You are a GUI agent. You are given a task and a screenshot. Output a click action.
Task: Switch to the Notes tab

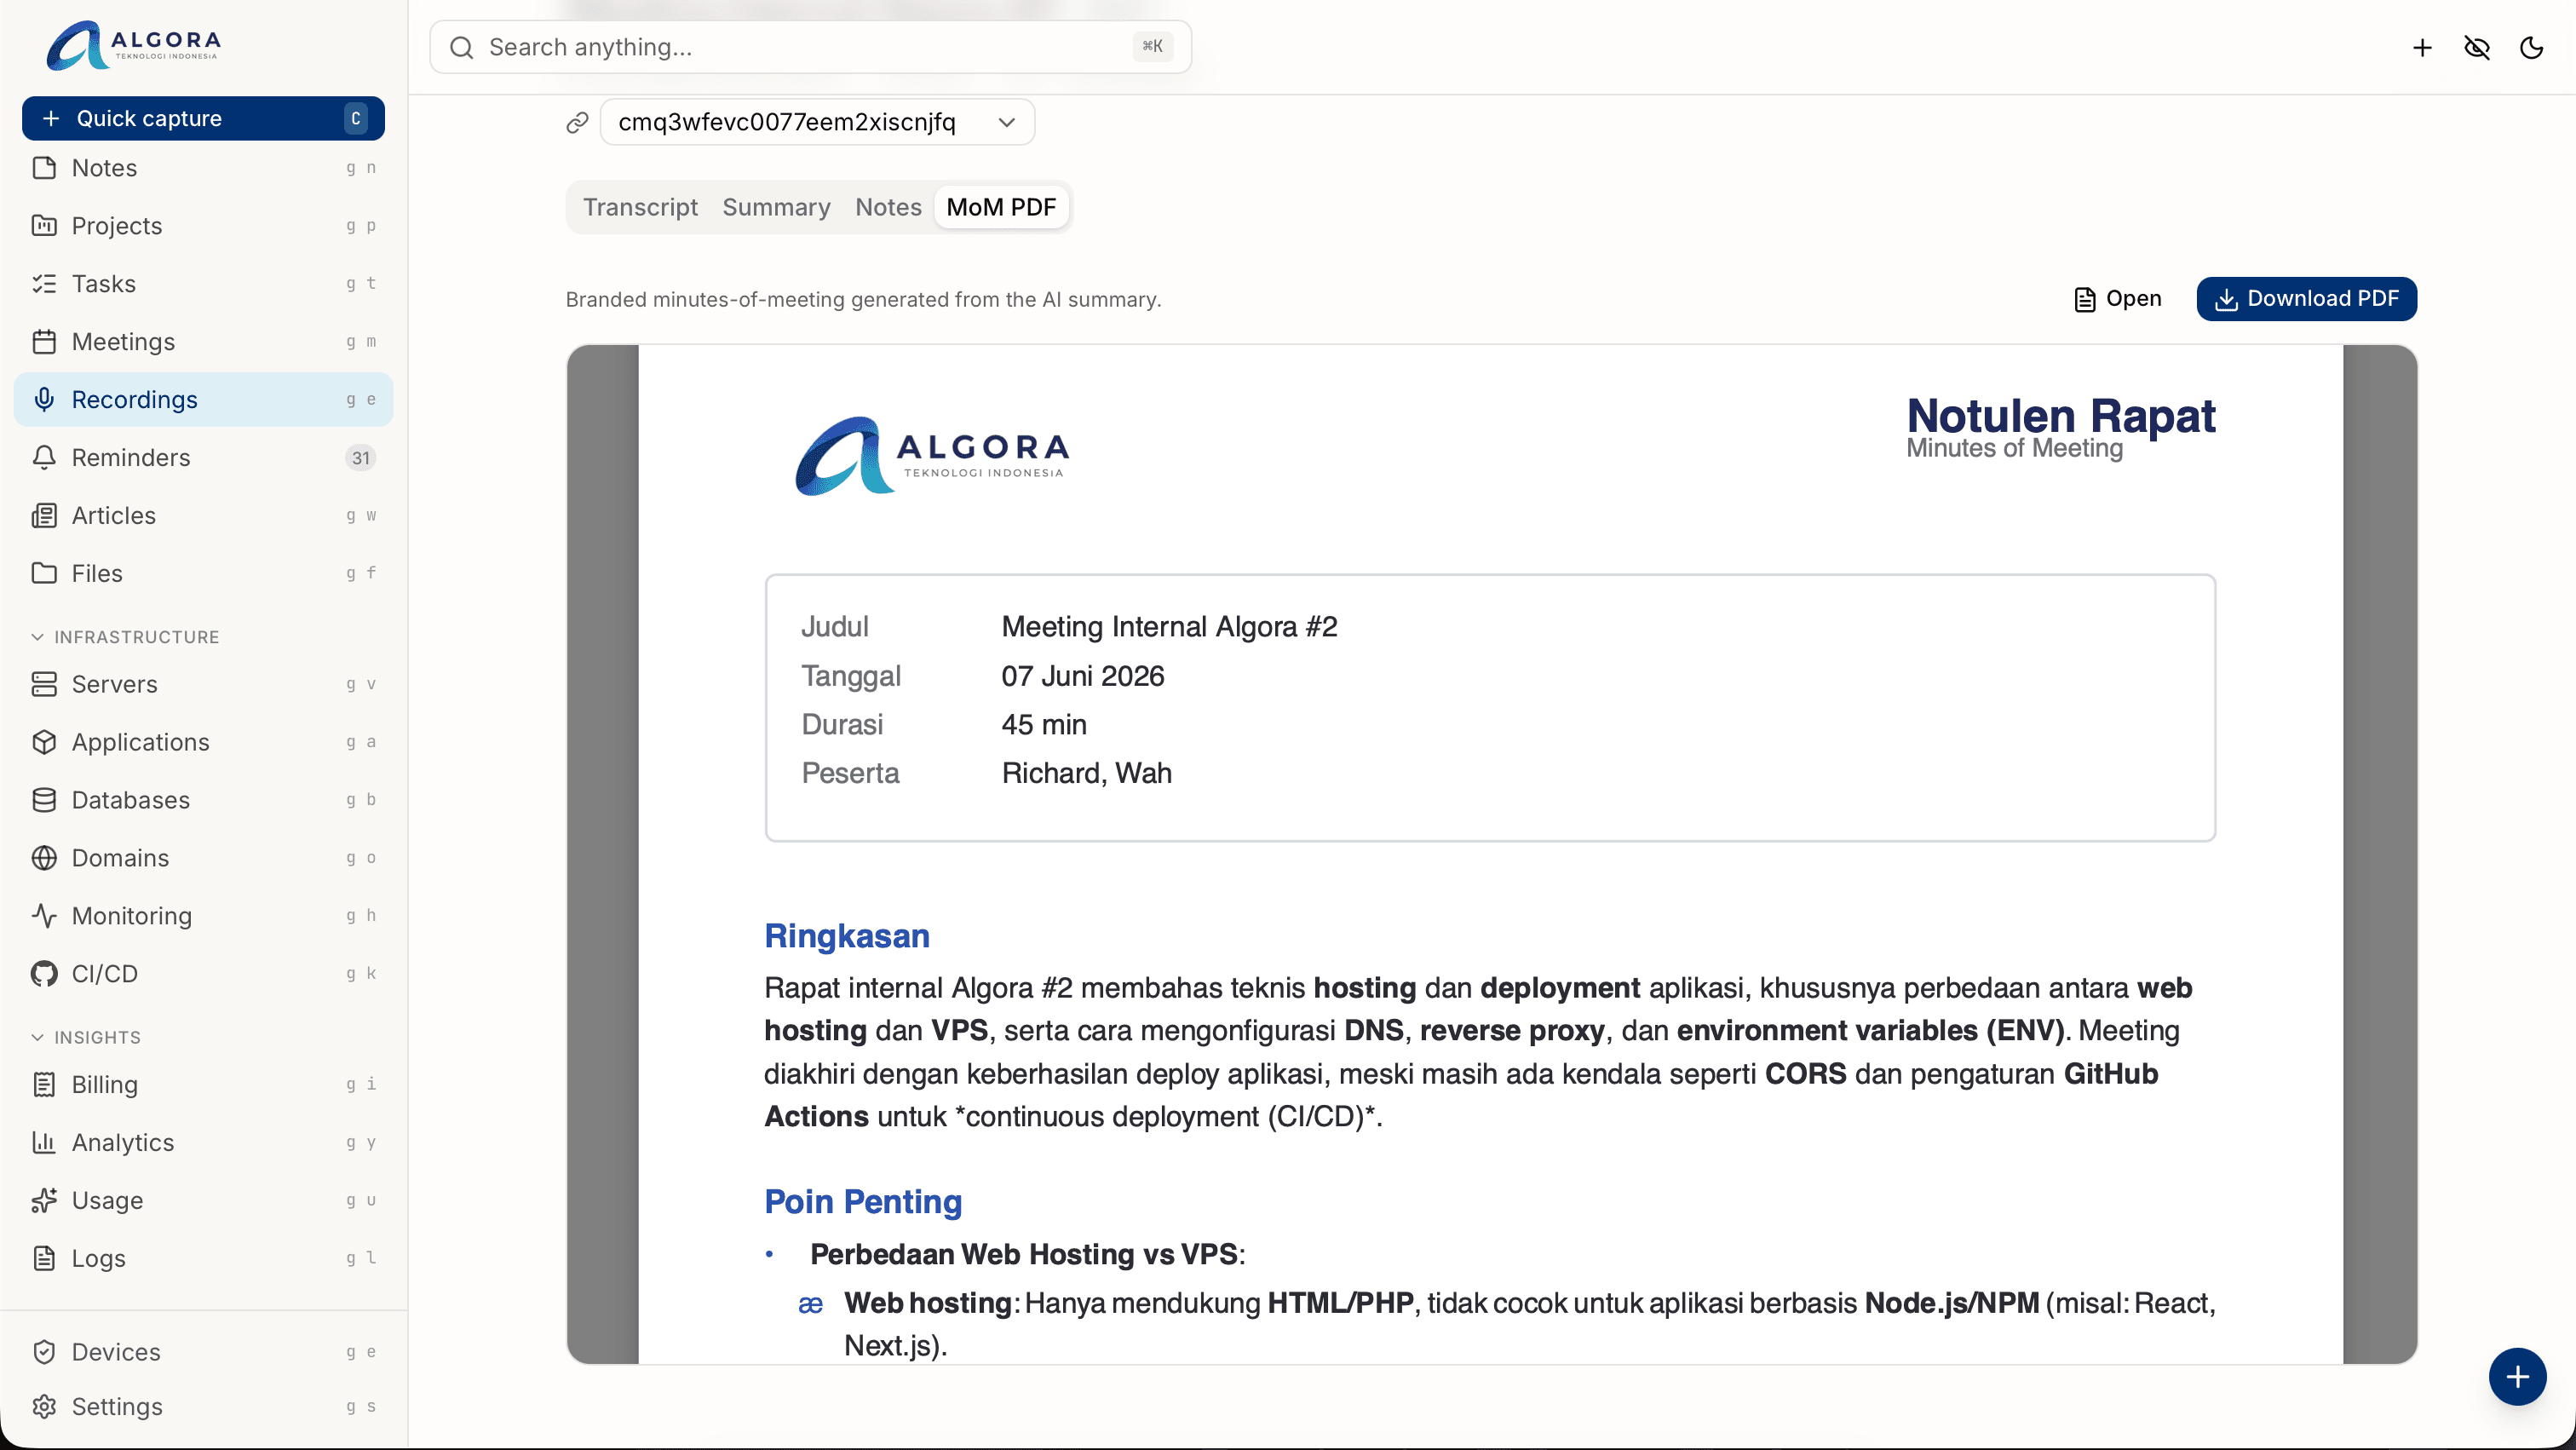click(x=888, y=207)
